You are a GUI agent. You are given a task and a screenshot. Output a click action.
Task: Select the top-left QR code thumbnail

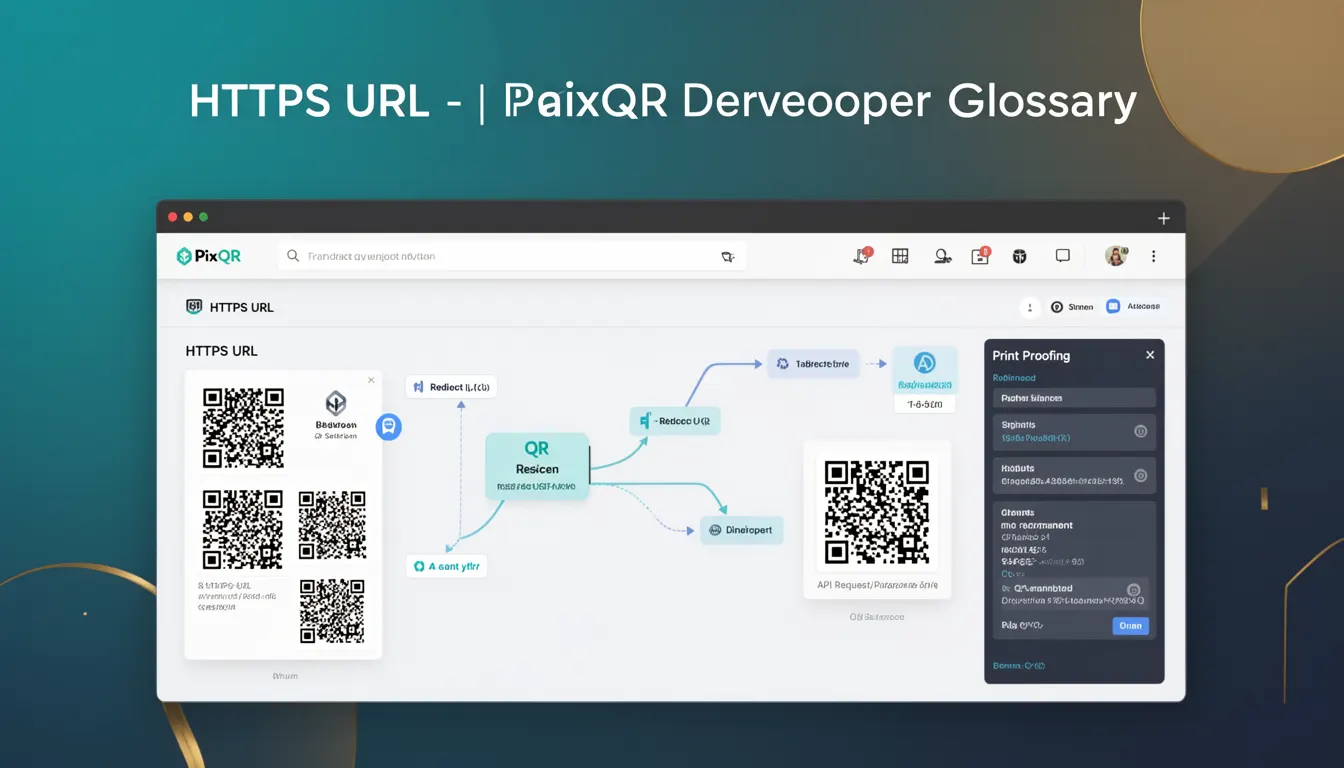pyautogui.click(x=243, y=428)
